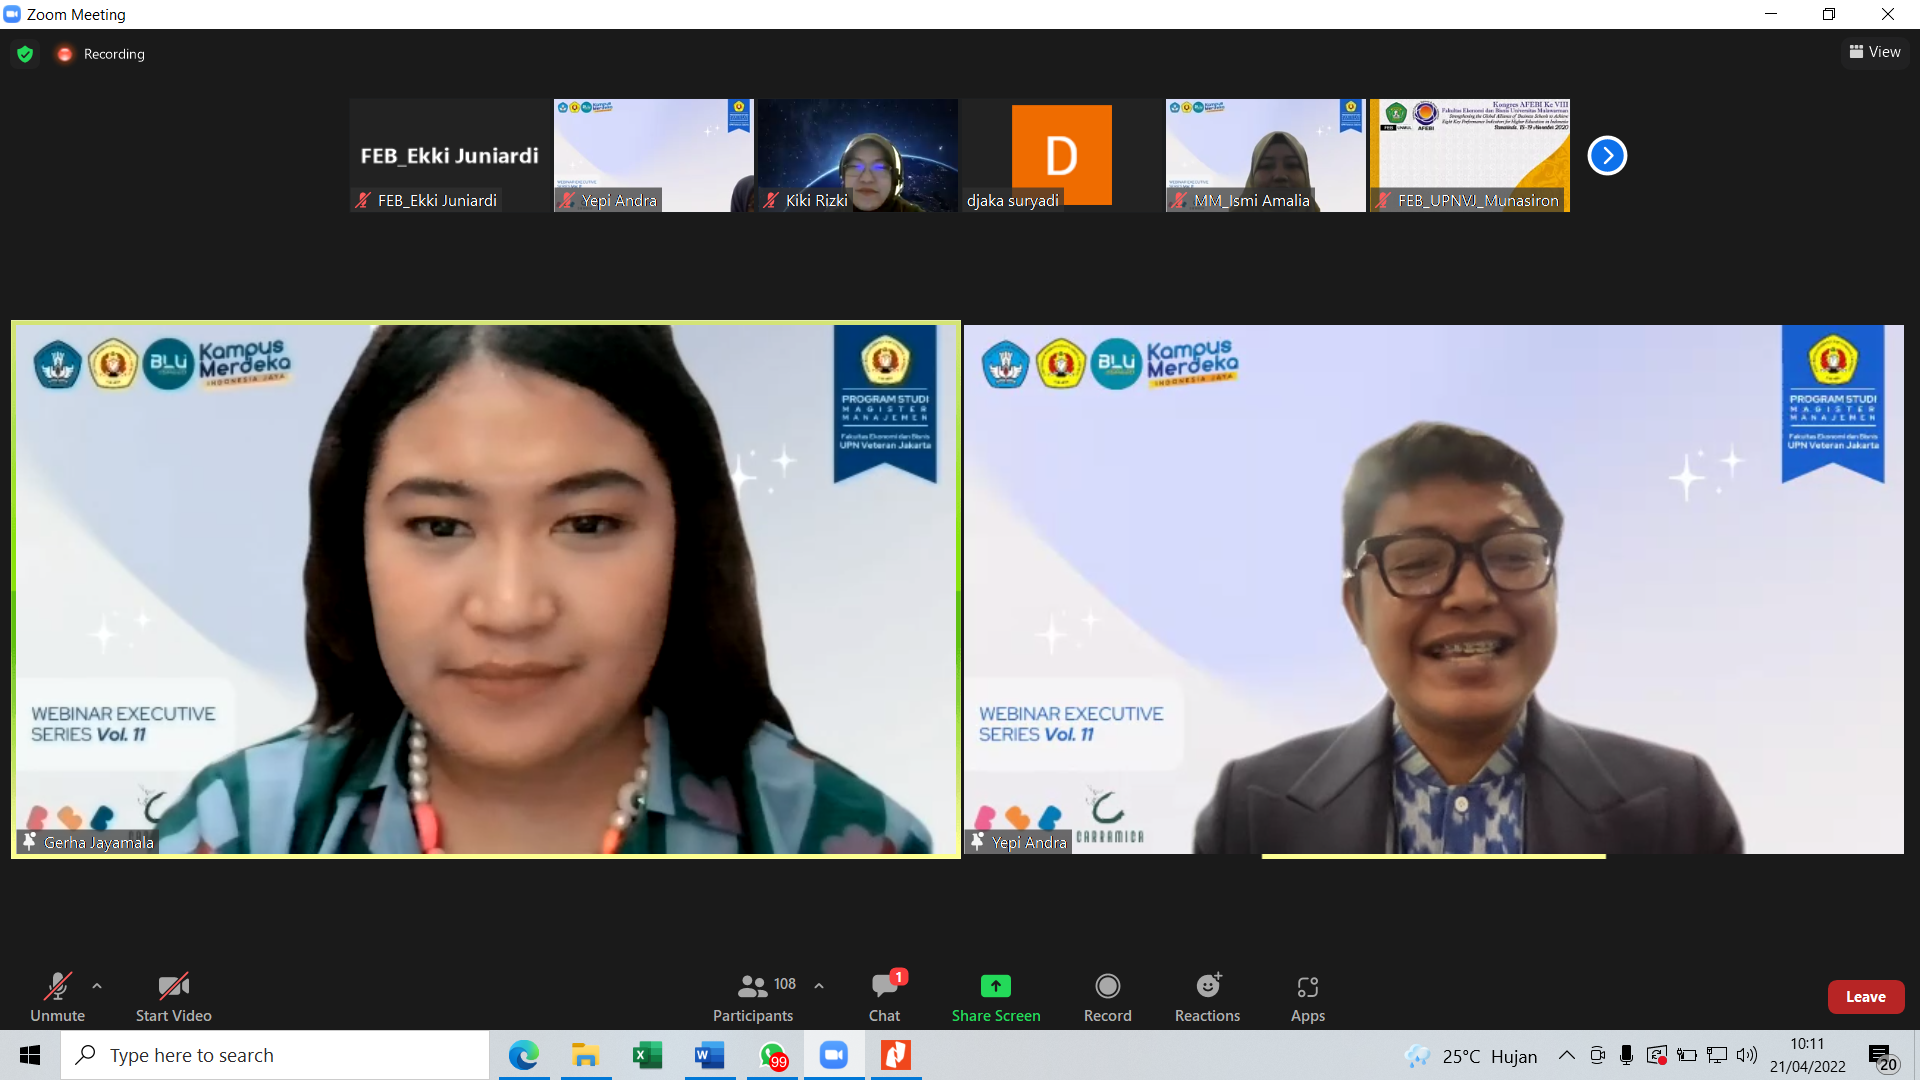
Task: Toggle network status icon in system tray
Action: pos(1718,1055)
